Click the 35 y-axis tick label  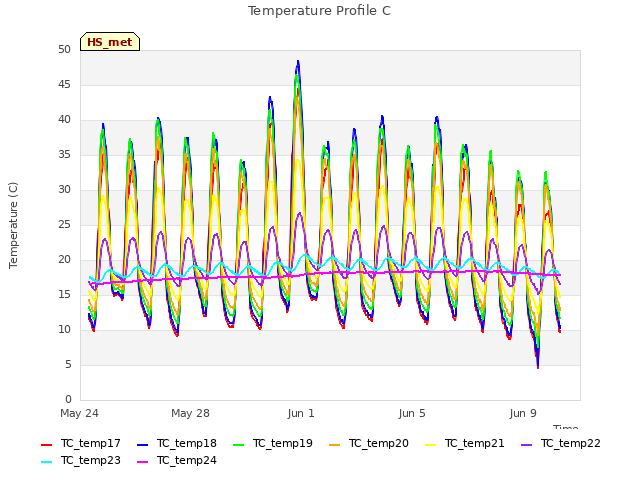64,154
